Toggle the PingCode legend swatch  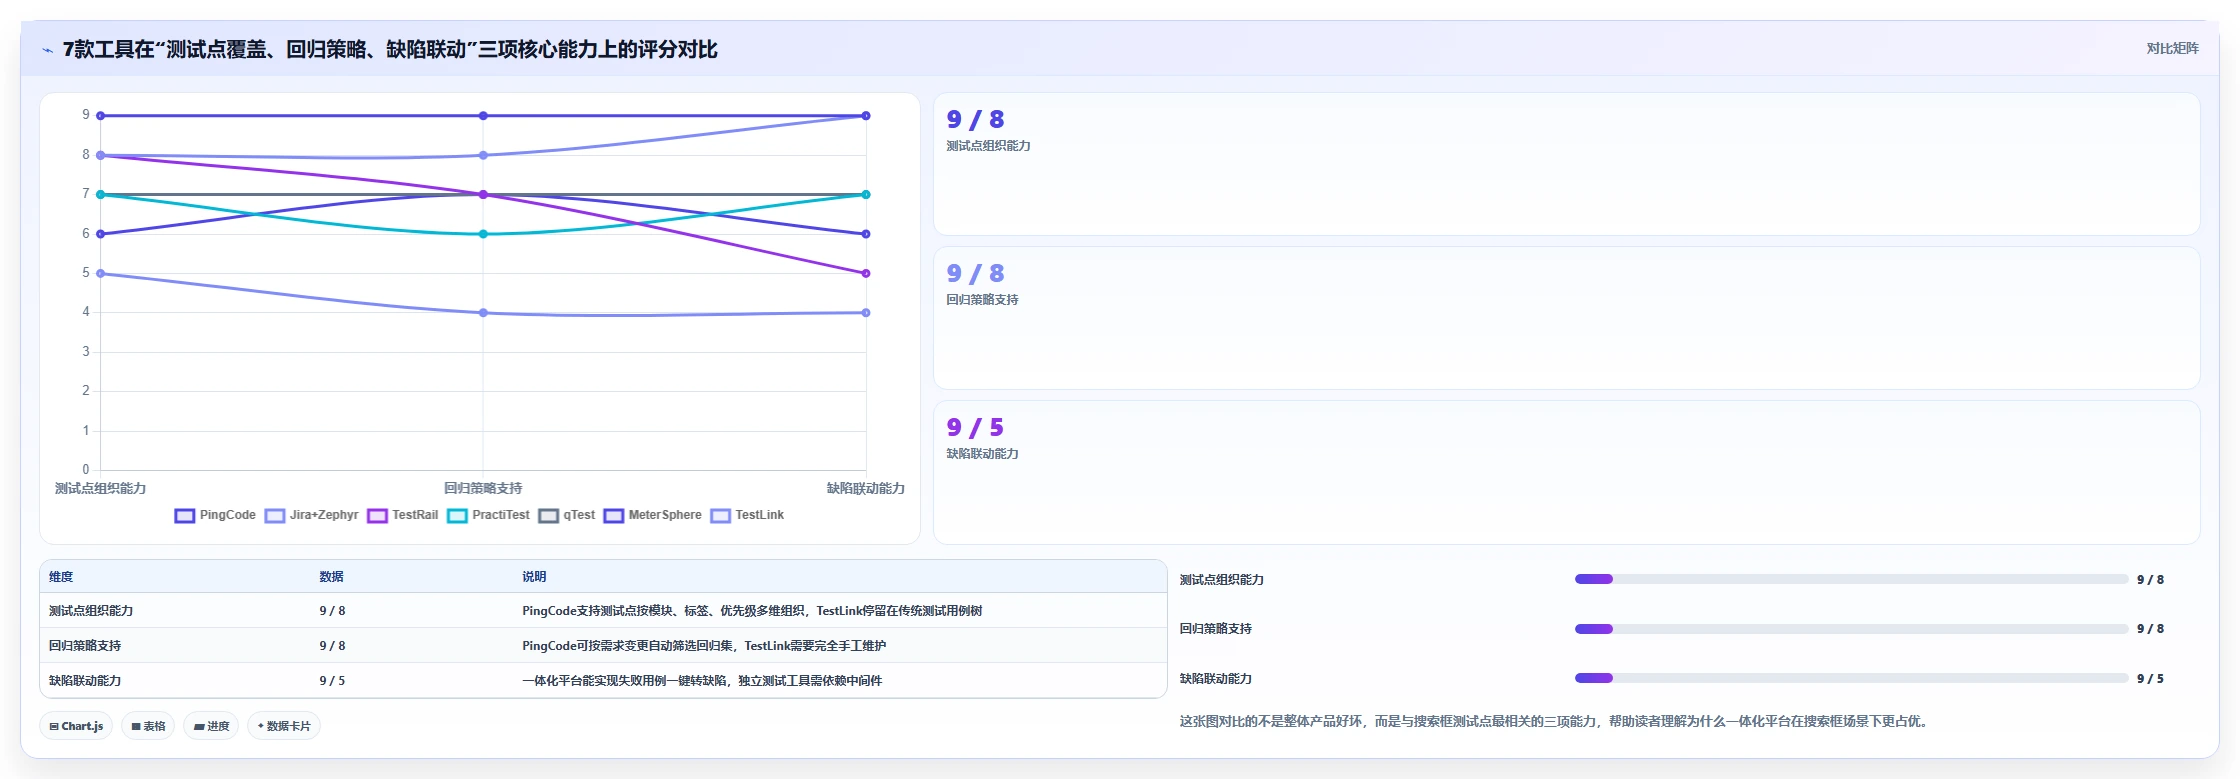click(185, 516)
